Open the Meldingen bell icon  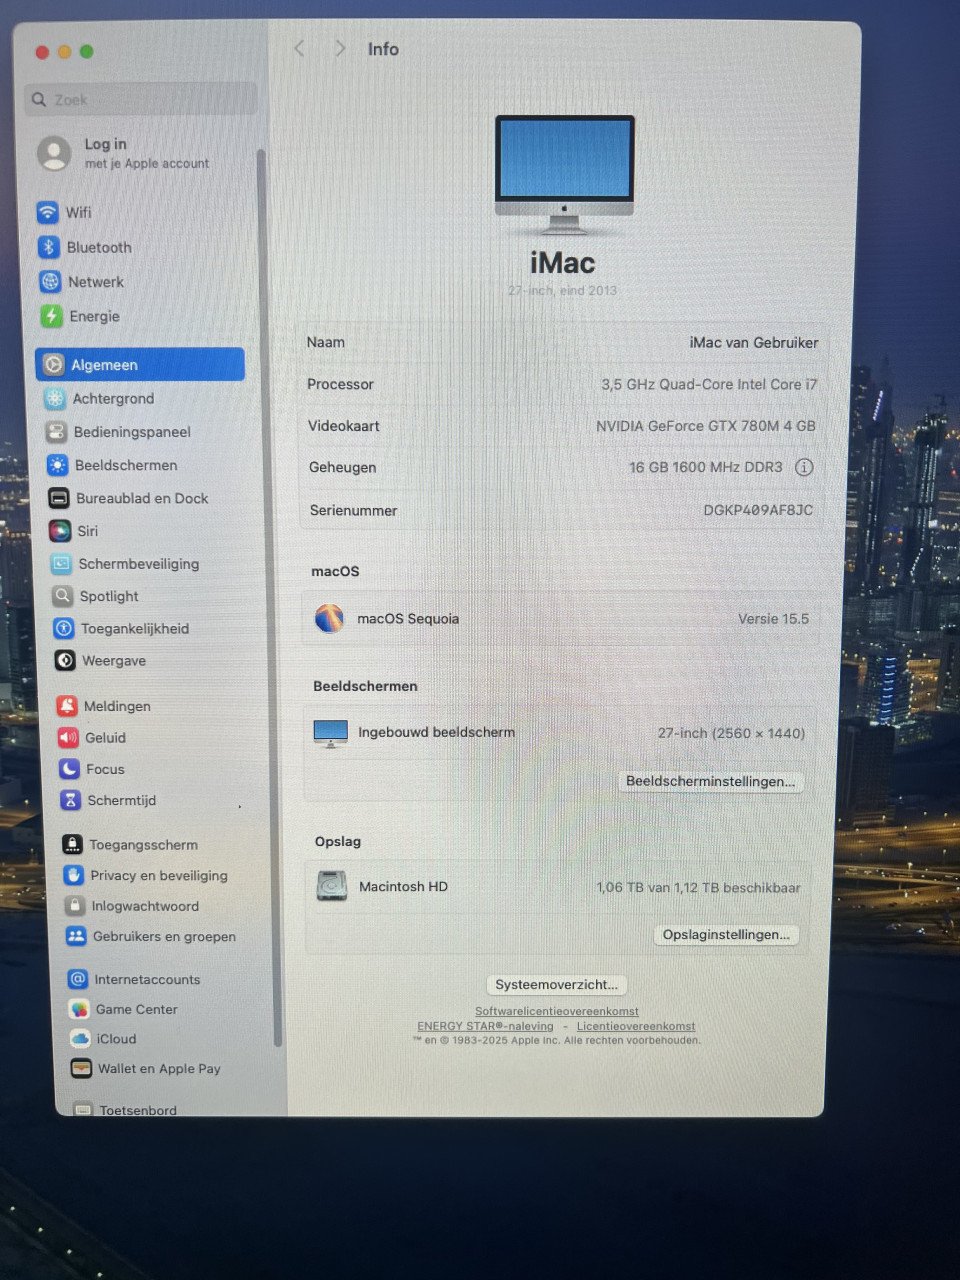click(x=67, y=706)
